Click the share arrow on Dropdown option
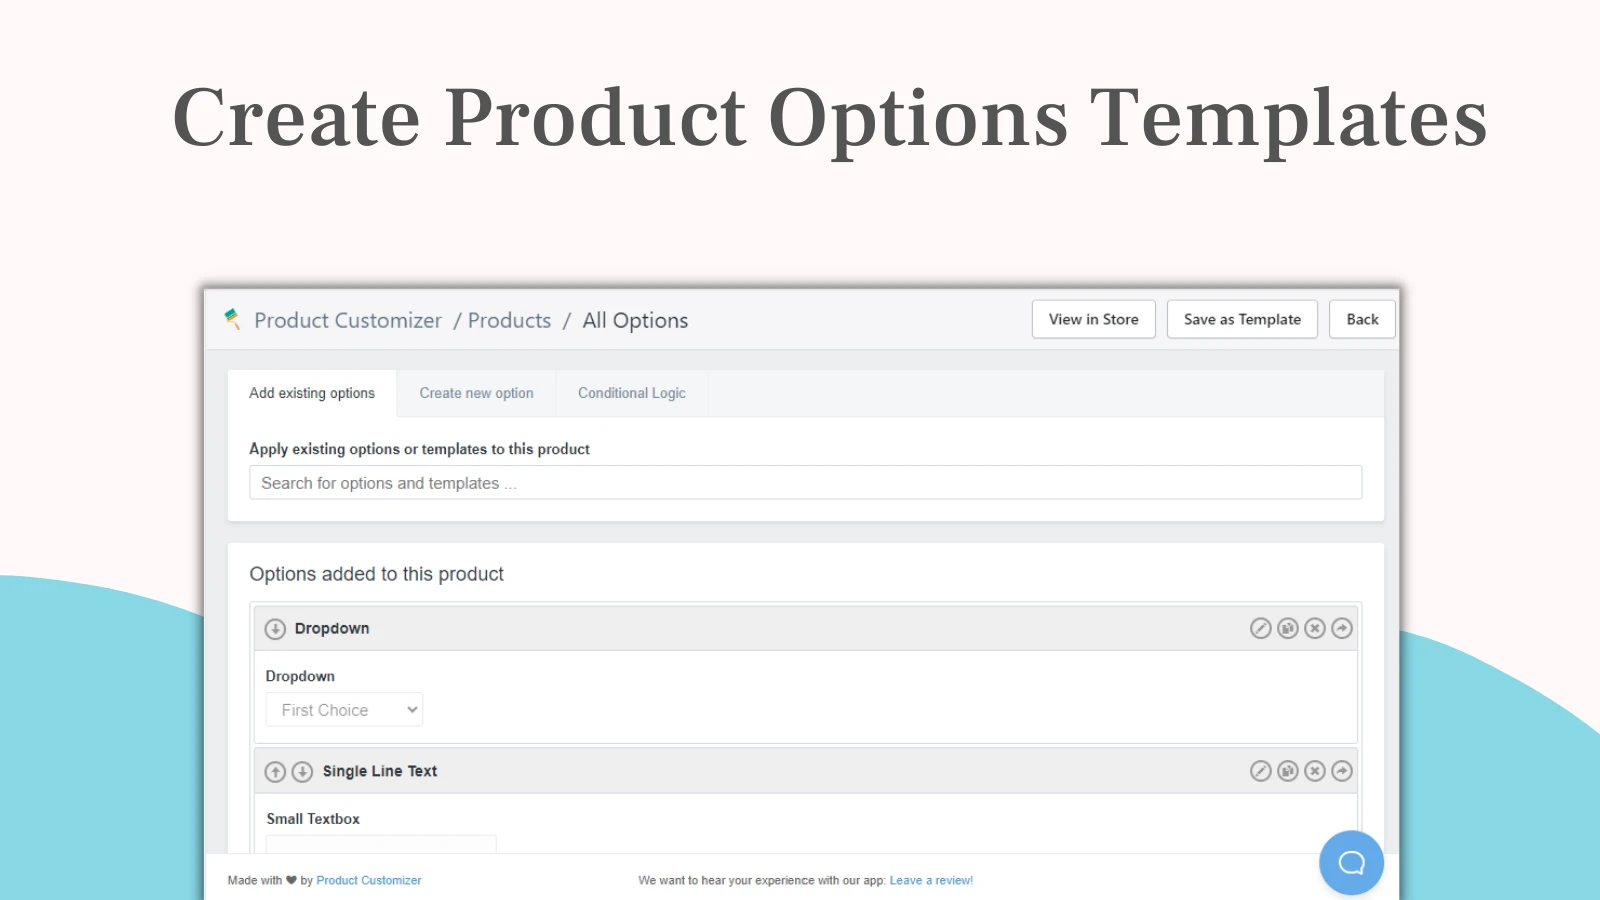1600x900 pixels. pos(1342,628)
